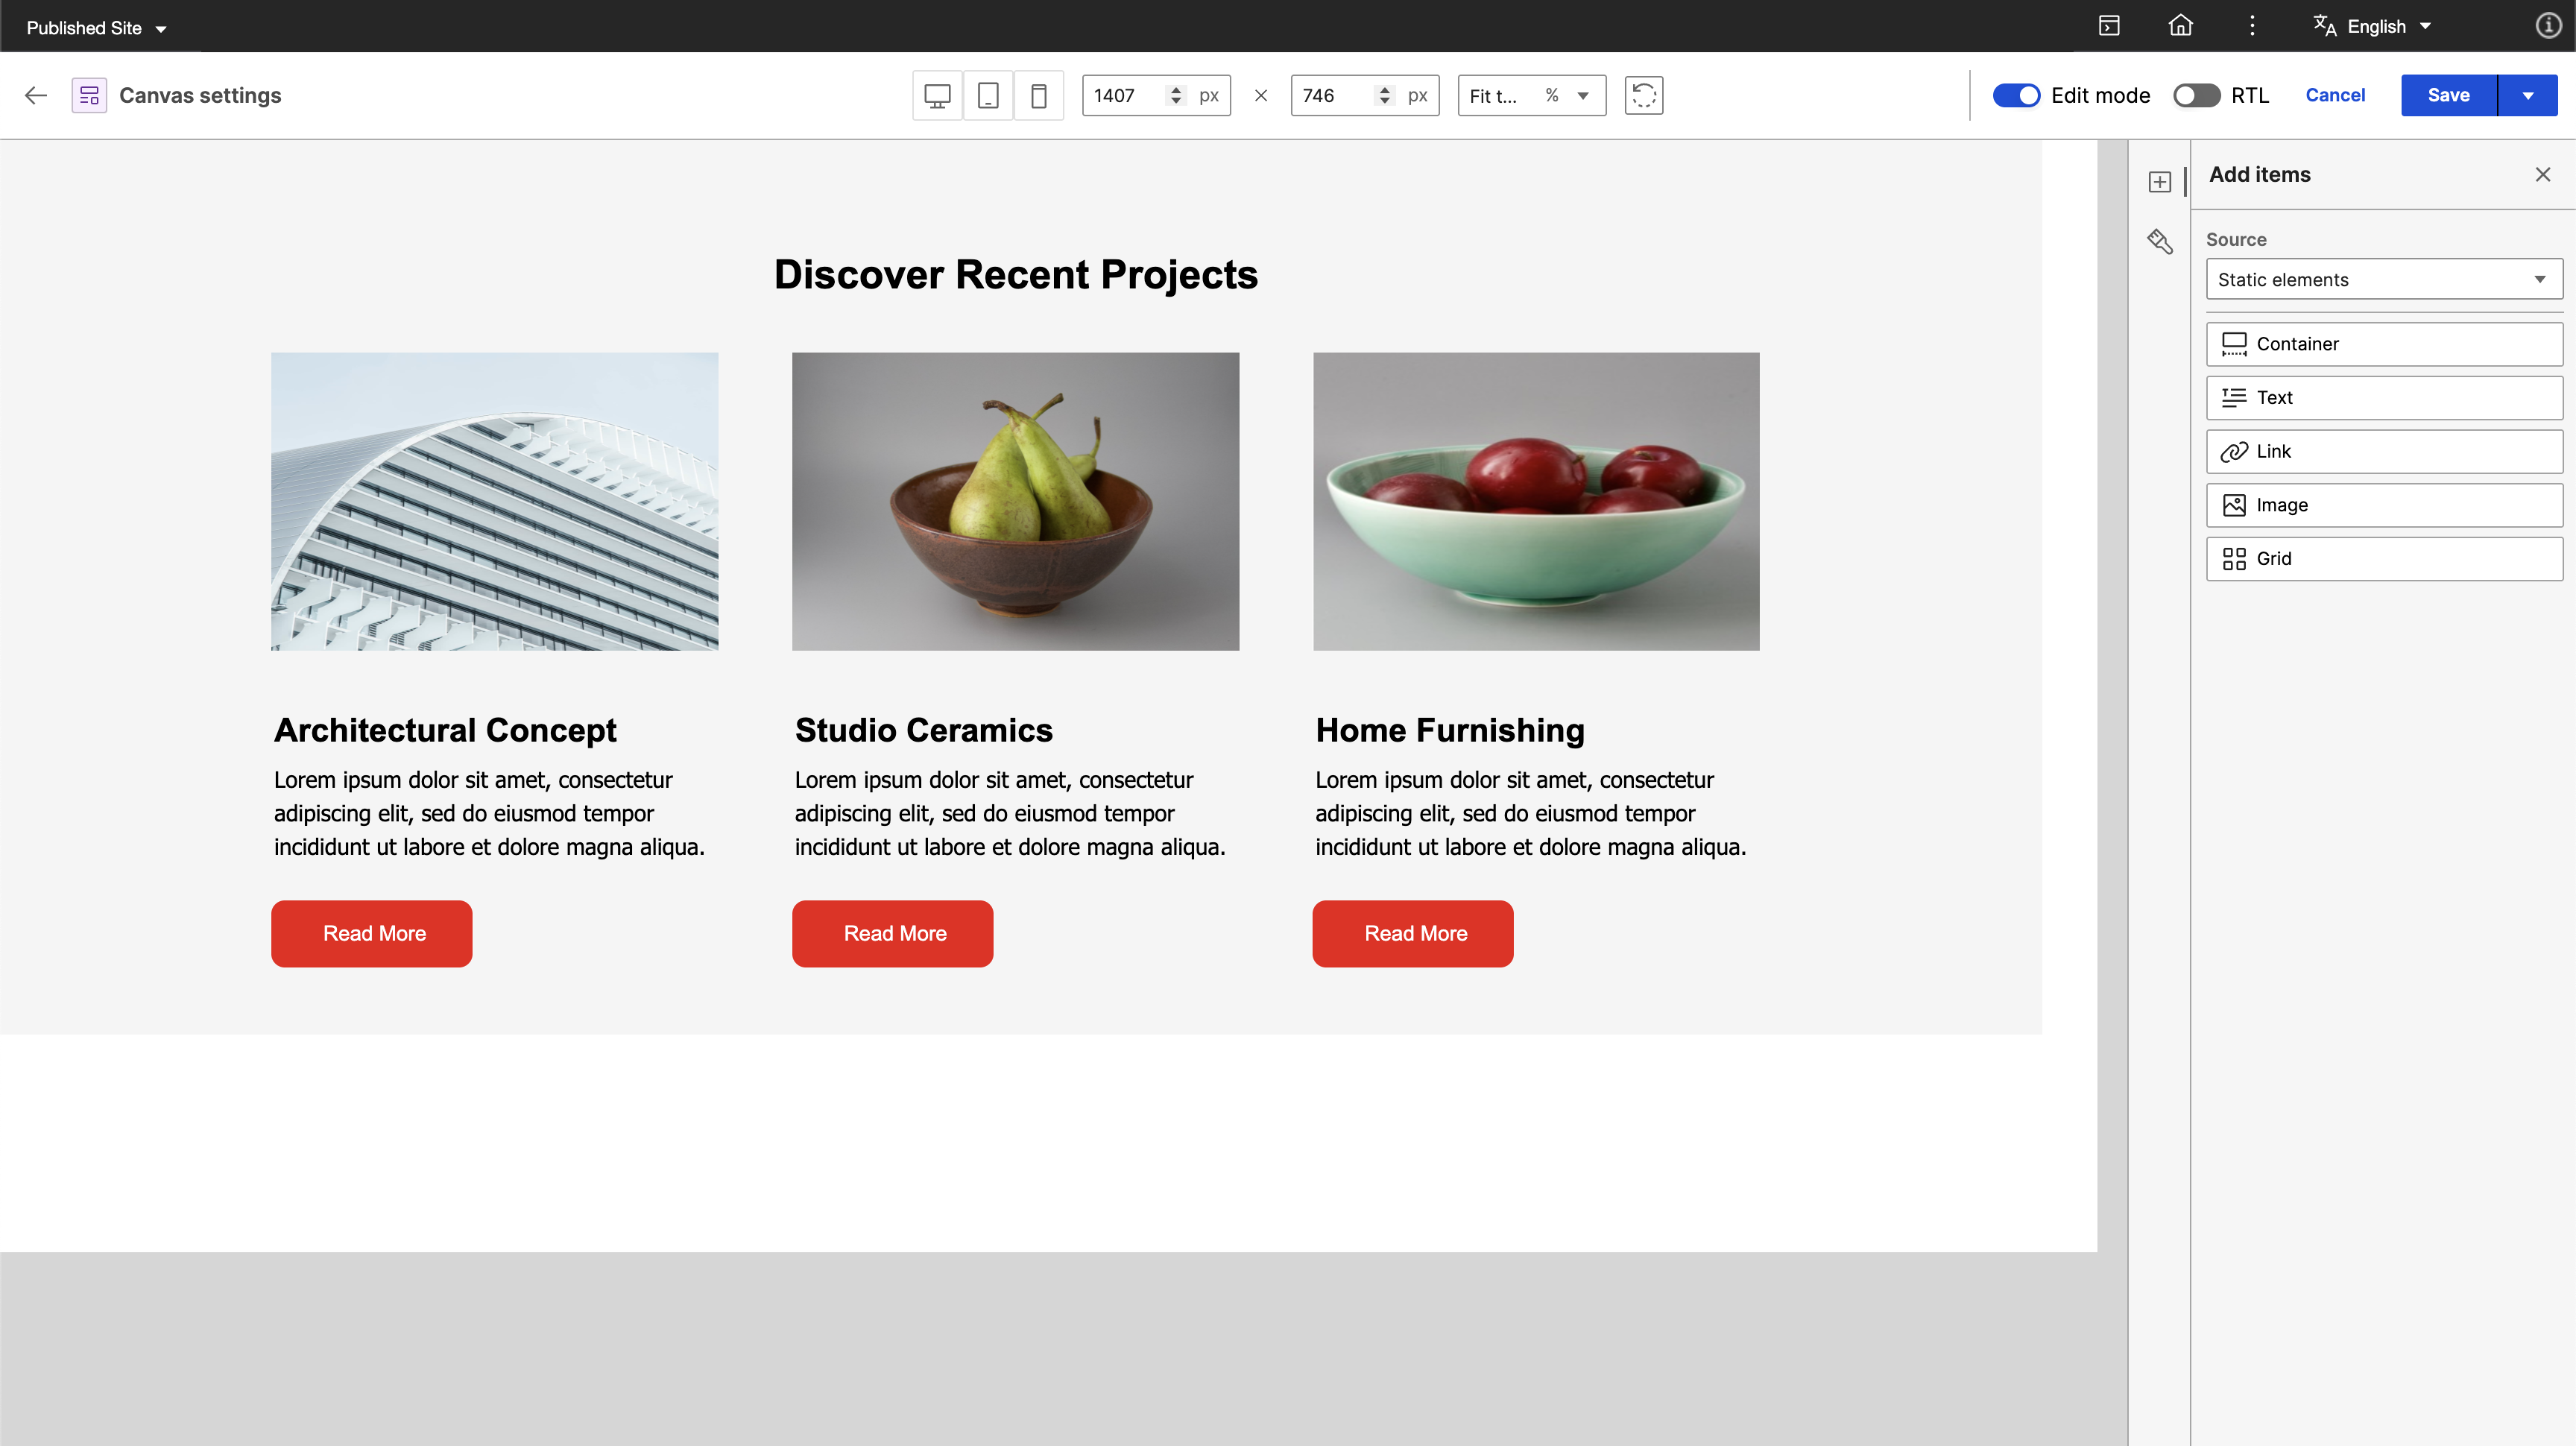Image resolution: width=2576 pixels, height=1446 pixels.
Task: Open the three-dot more options menu
Action: [2252, 26]
